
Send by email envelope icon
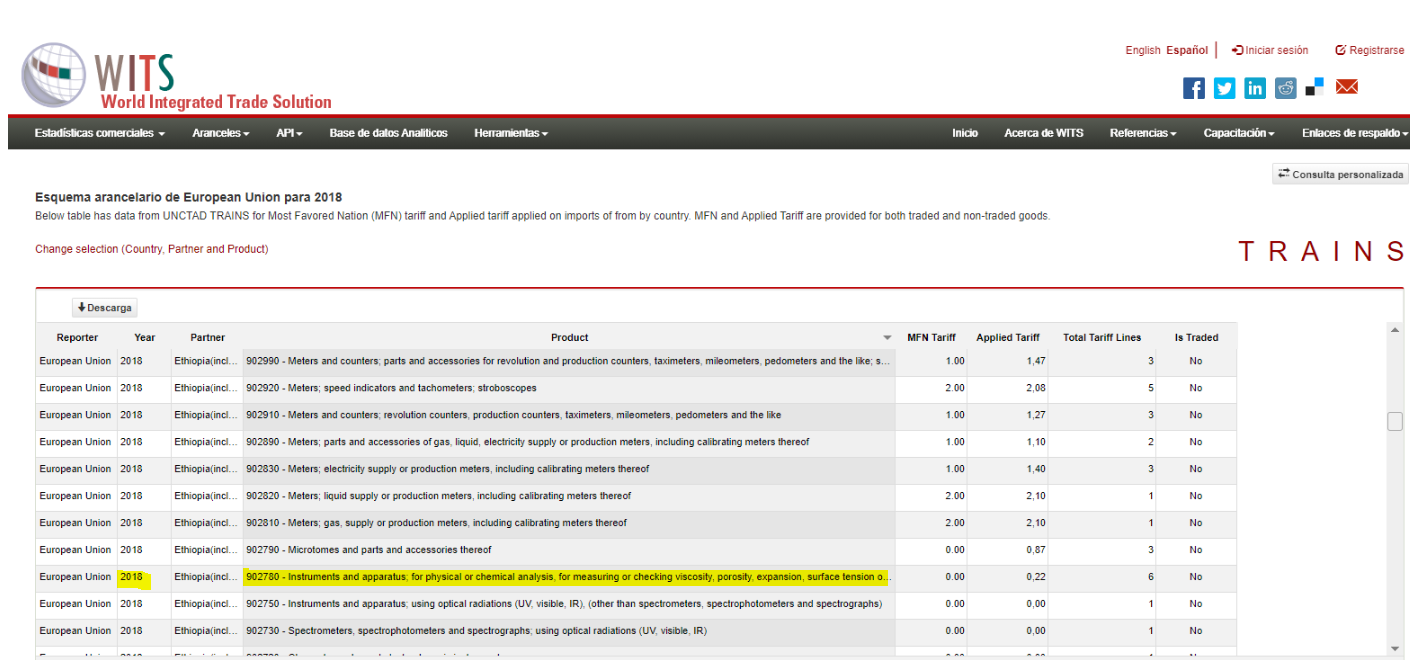pyautogui.click(x=1347, y=87)
